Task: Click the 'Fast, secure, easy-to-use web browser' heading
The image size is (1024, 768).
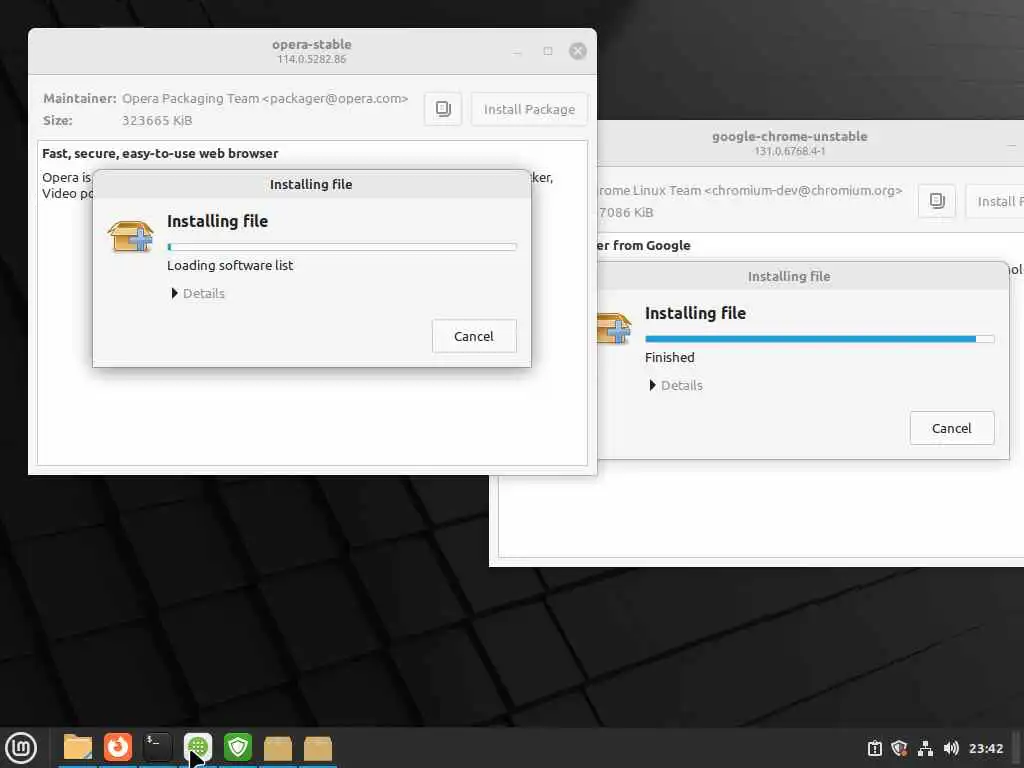Action: click(160, 153)
